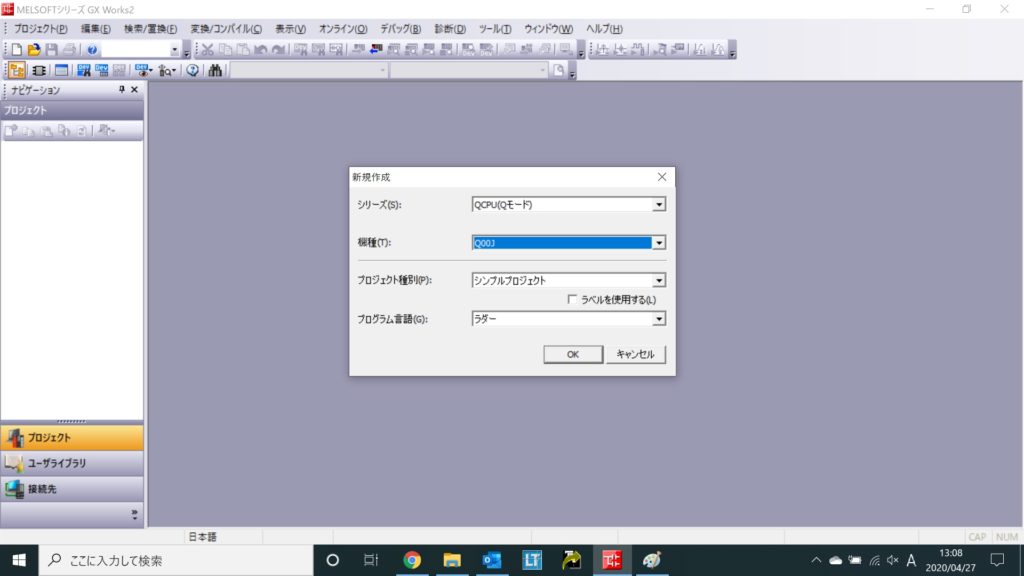The width and height of the screenshot is (1024, 576).
Task: Expand the プログラム言語 dropdown
Action: pyautogui.click(x=658, y=319)
